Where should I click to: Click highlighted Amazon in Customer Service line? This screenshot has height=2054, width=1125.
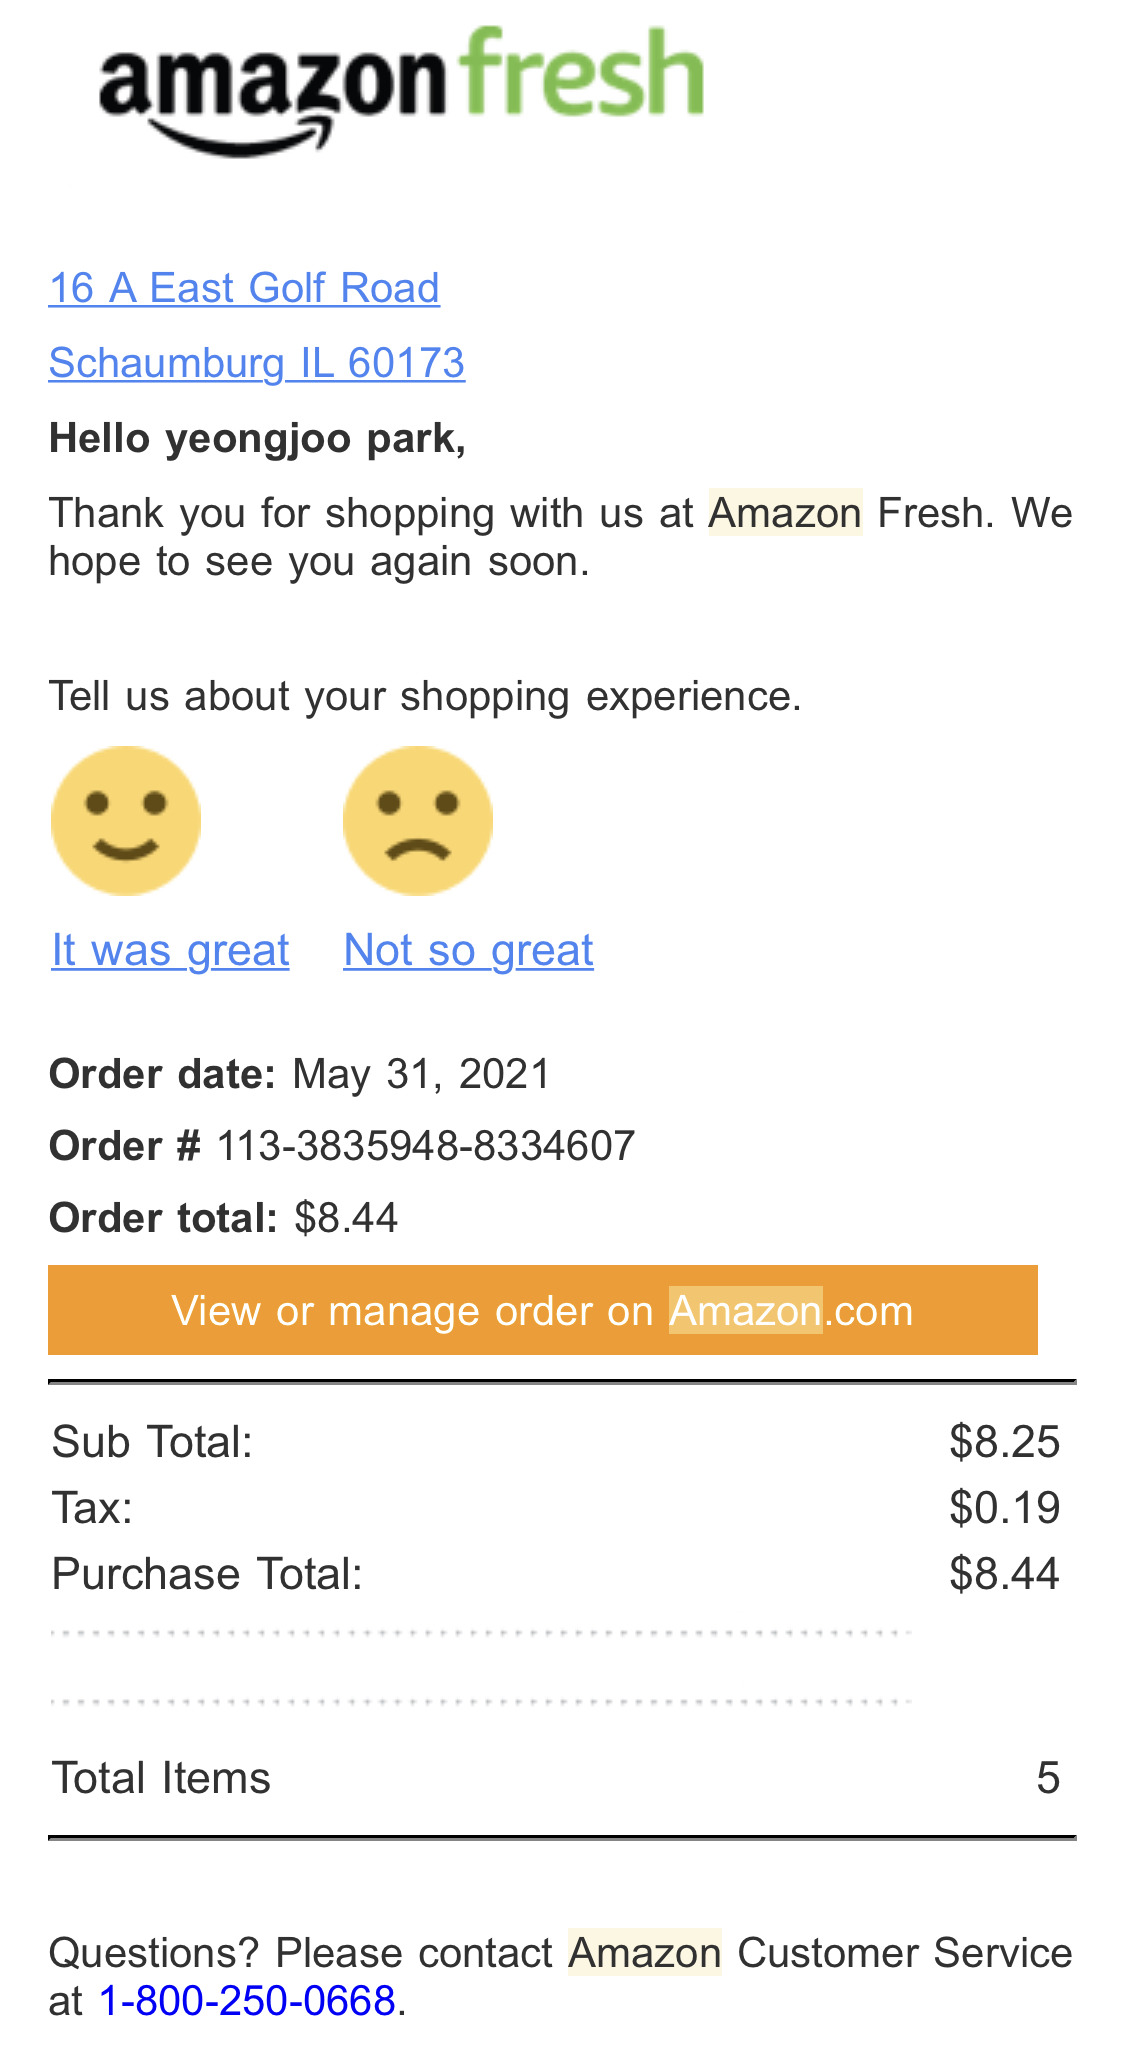(x=645, y=1953)
